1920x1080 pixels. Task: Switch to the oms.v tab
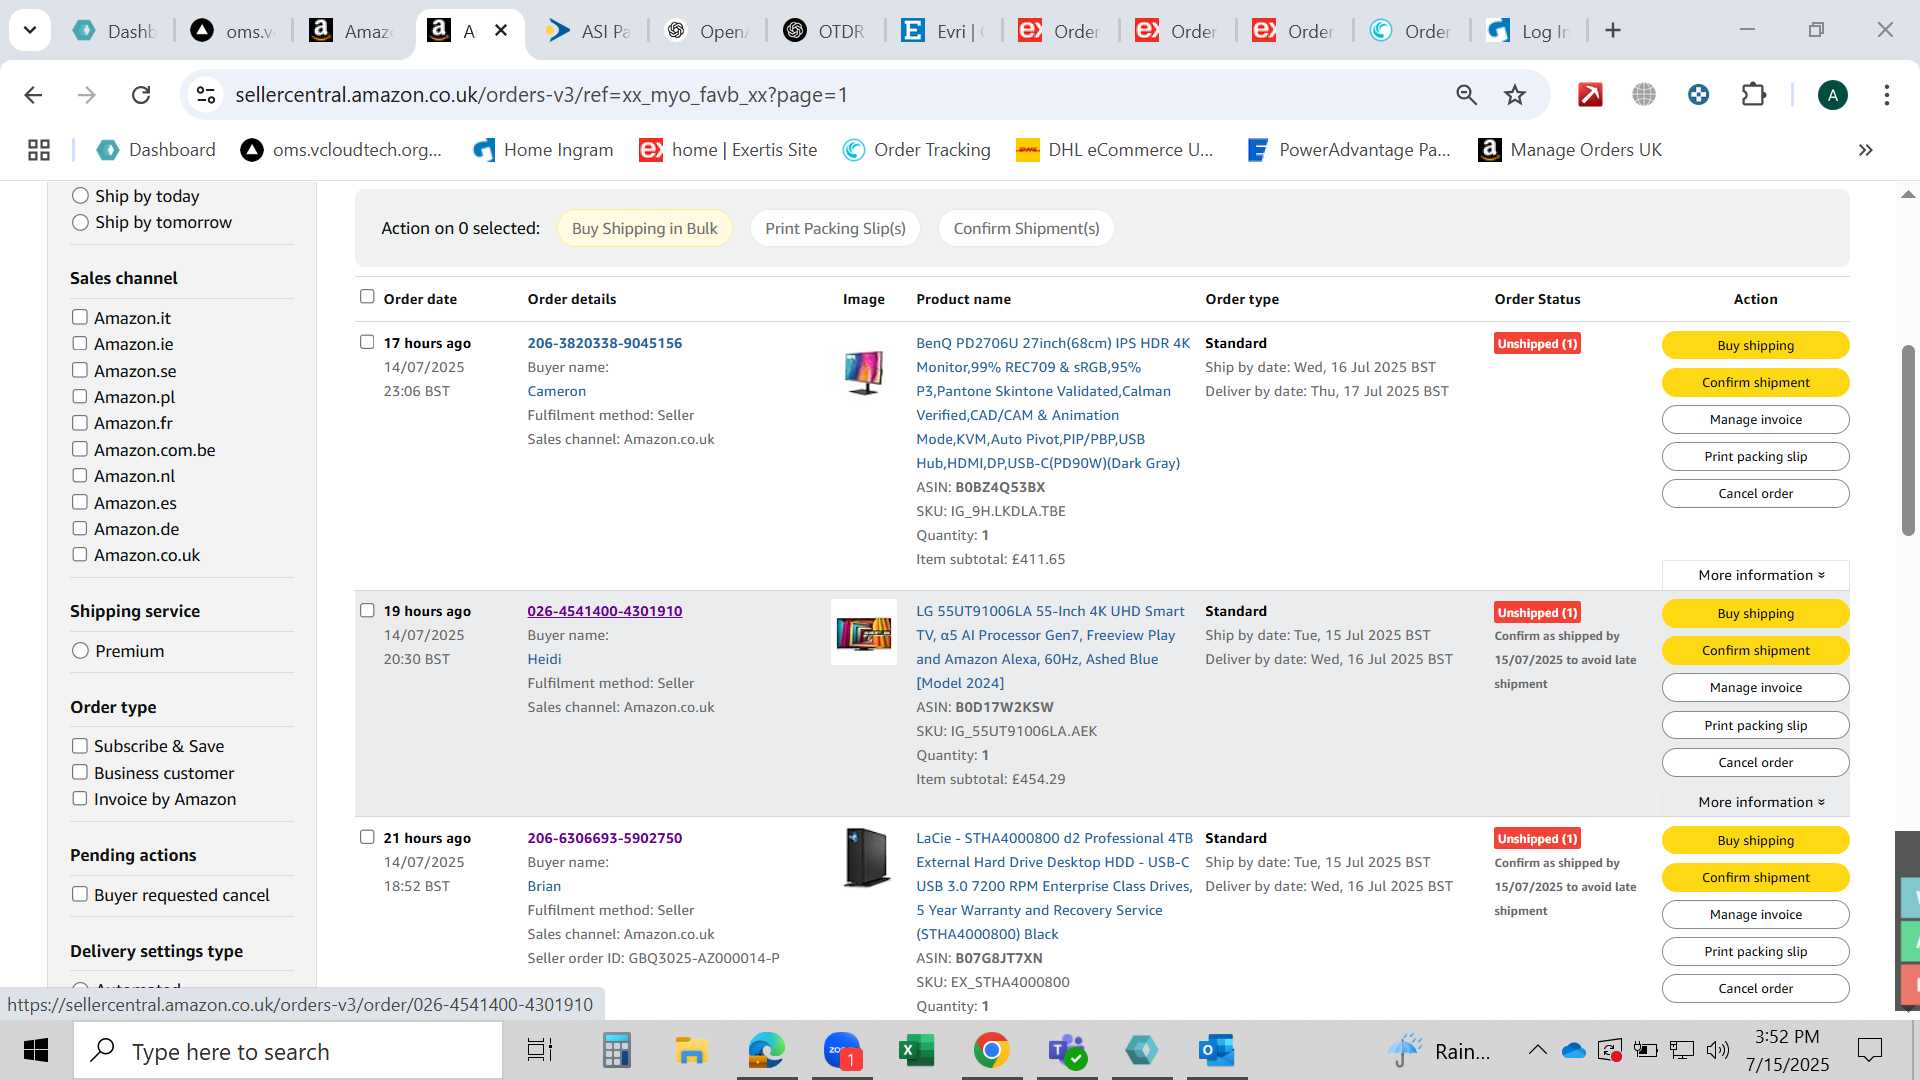click(x=232, y=31)
